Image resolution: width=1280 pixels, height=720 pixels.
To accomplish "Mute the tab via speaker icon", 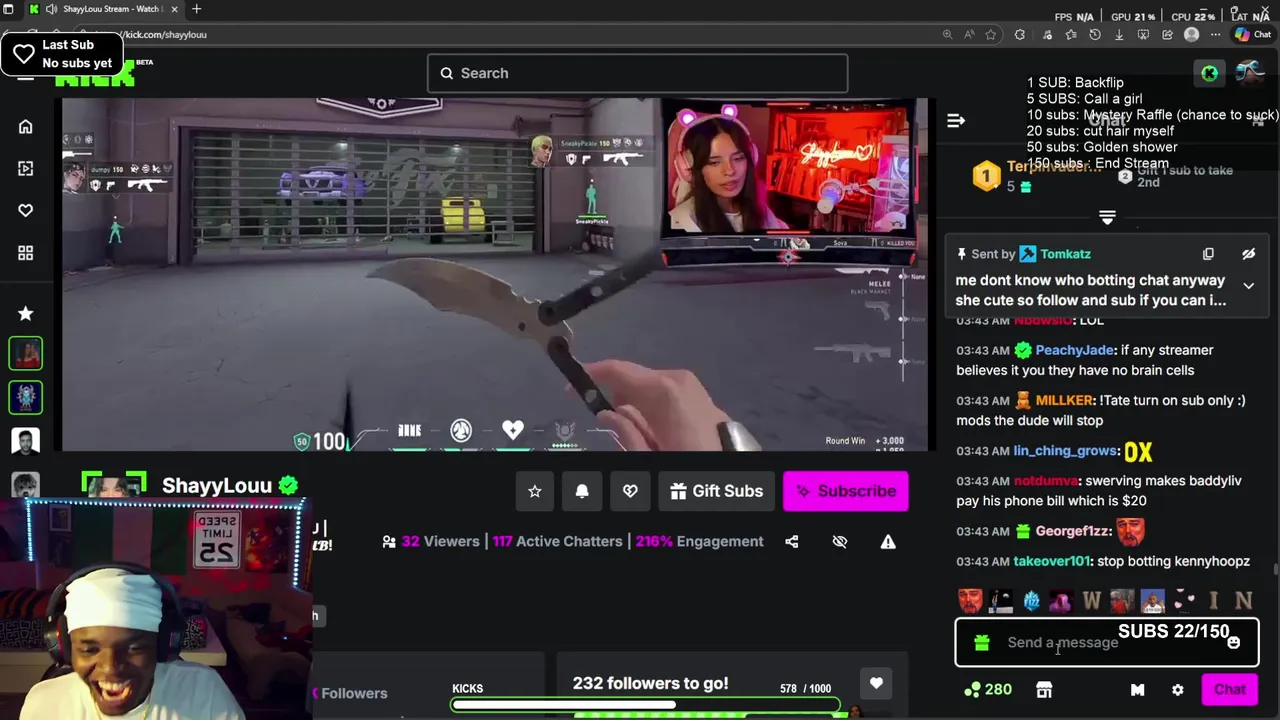I will click(x=51, y=9).
